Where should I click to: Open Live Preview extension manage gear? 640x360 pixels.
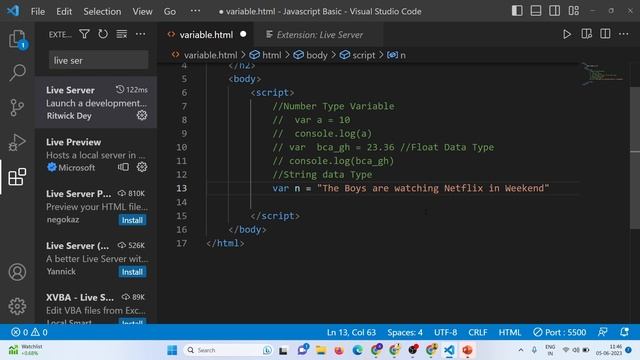pos(142,167)
